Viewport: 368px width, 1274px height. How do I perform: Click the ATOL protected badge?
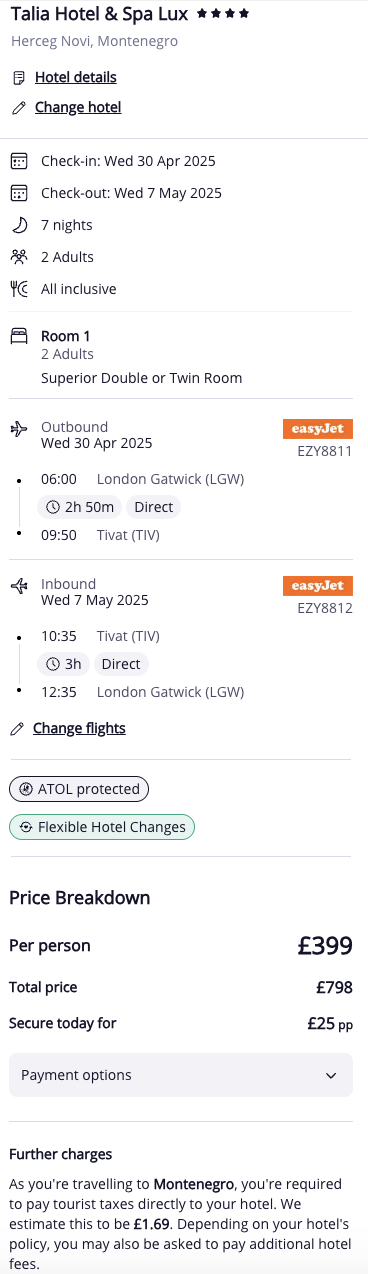tap(79, 789)
